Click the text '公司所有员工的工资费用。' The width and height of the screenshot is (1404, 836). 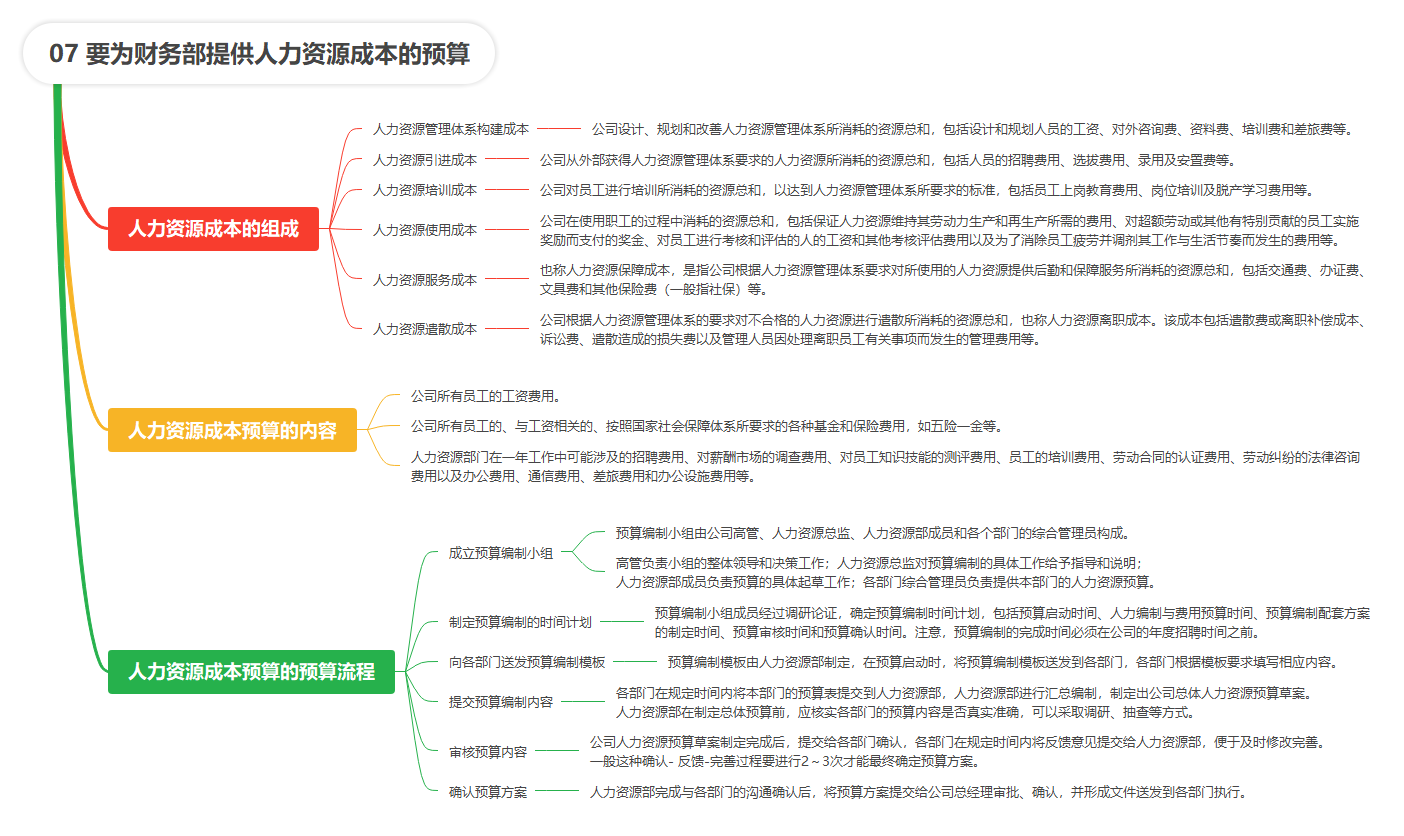pos(487,397)
